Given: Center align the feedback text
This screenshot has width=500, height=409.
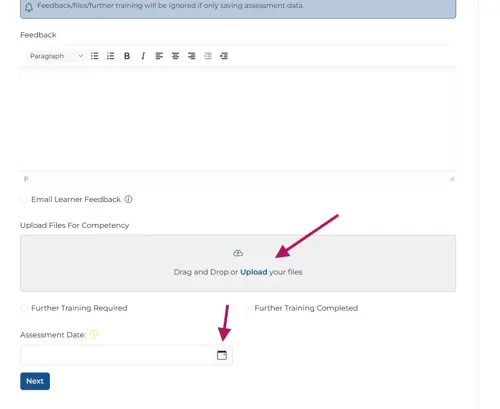Looking at the screenshot, I should (175, 56).
